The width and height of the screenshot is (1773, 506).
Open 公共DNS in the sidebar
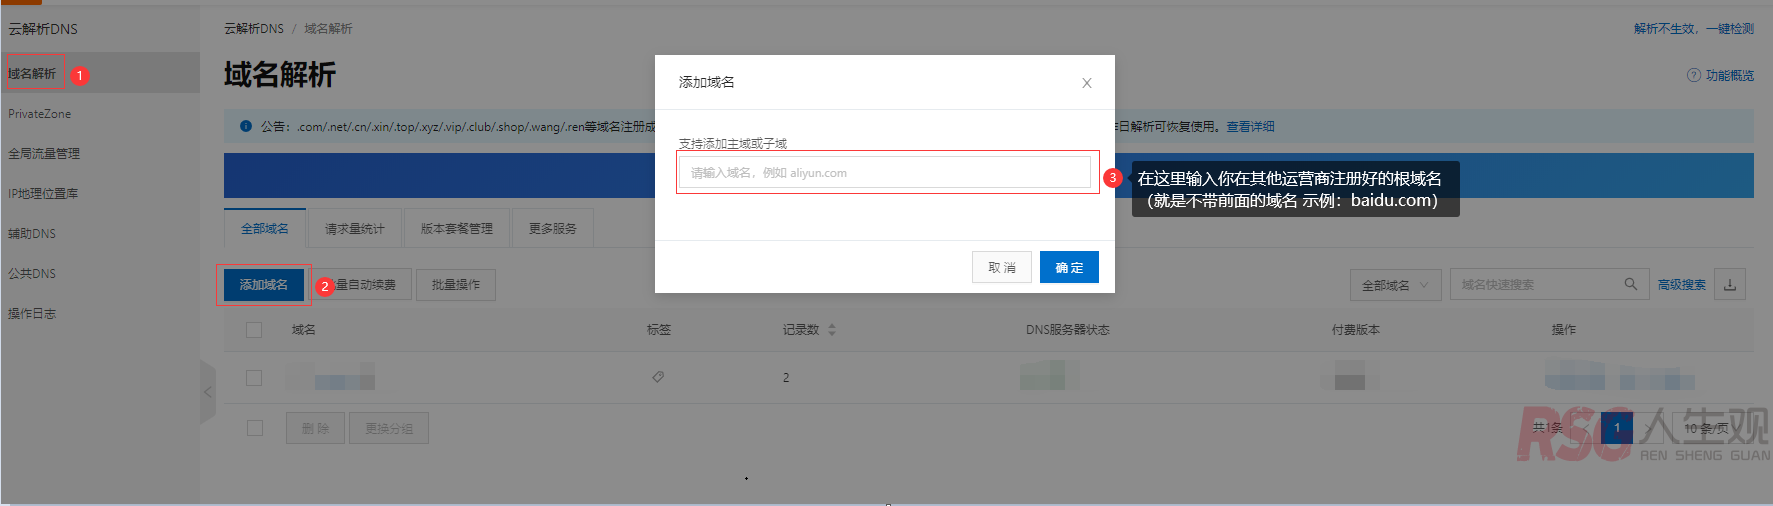(32, 273)
